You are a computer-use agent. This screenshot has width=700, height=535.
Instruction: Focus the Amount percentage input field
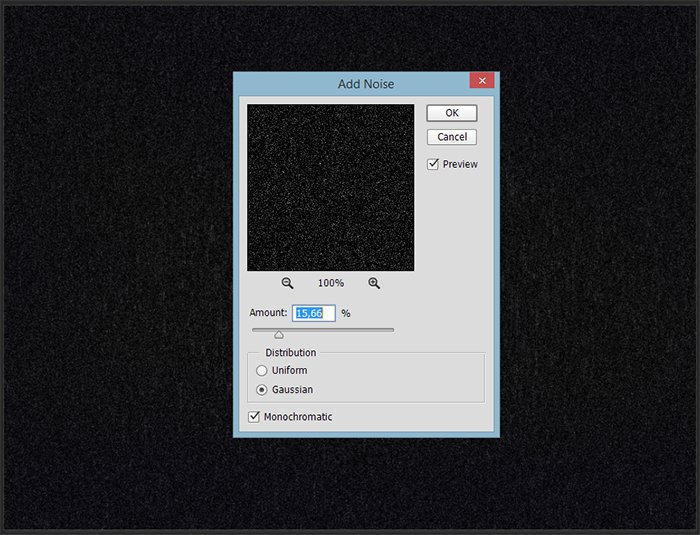click(314, 313)
